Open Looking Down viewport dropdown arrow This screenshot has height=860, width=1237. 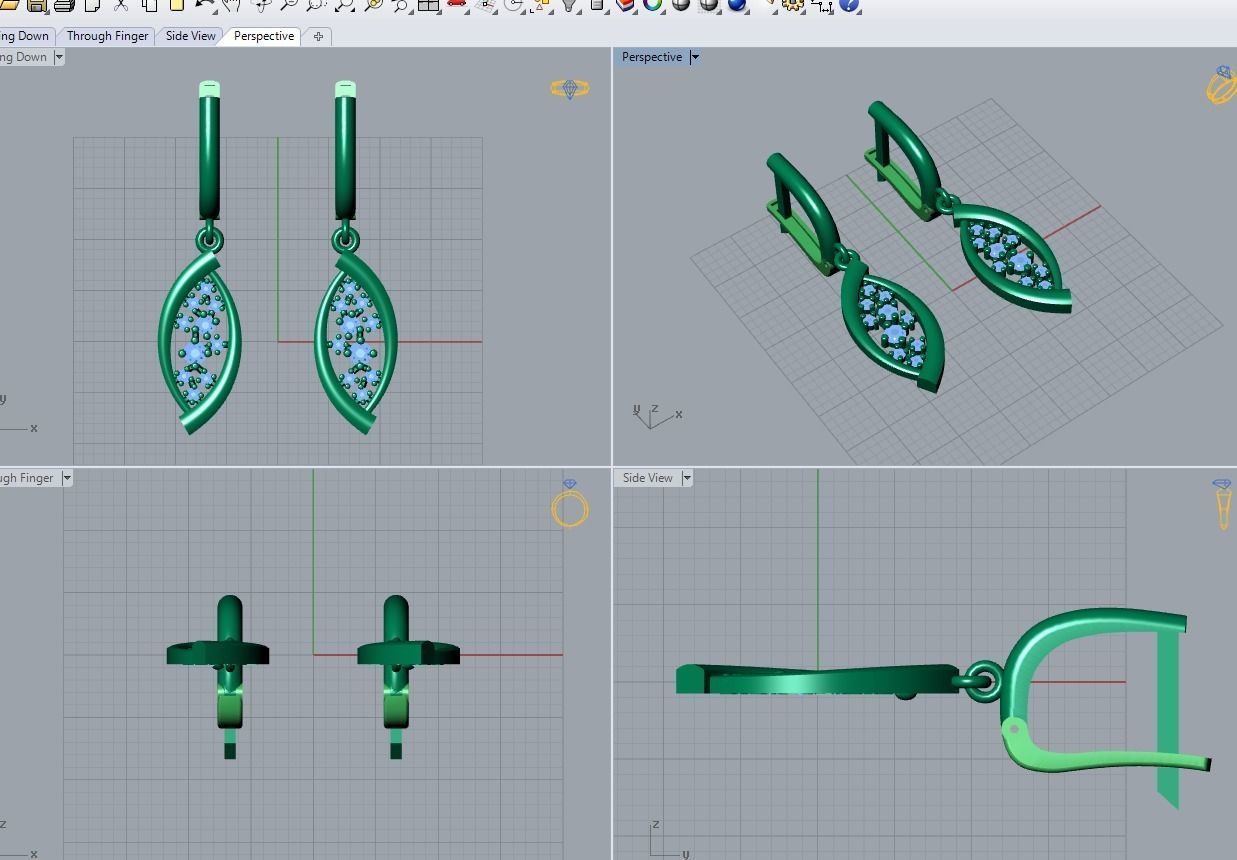click(58, 57)
